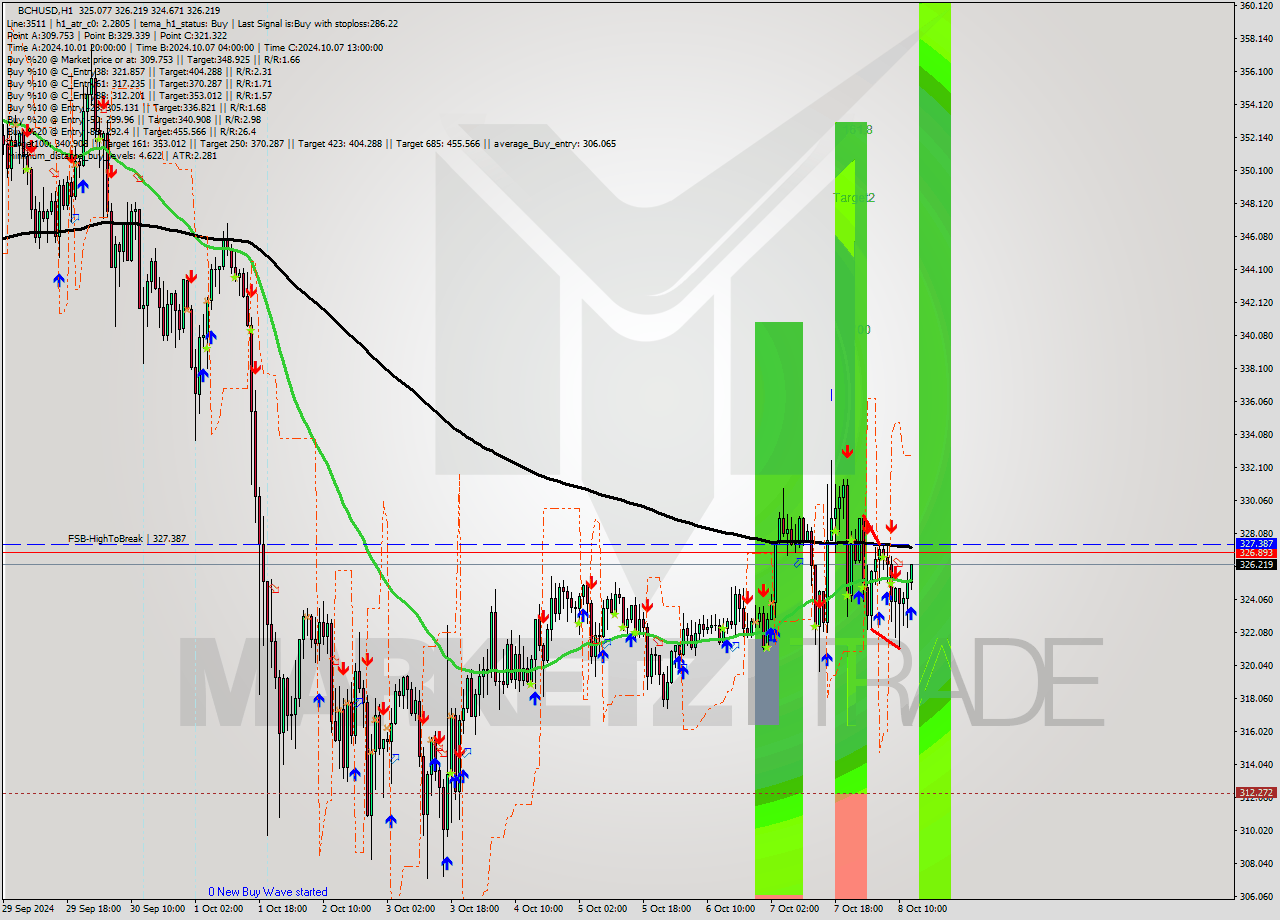
Task: Click the '8 Oct 10:00' time label
Action: tap(924, 909)
